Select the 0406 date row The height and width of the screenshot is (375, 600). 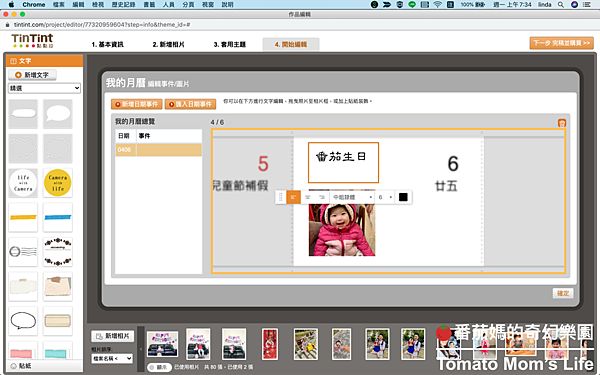[158, 150]
